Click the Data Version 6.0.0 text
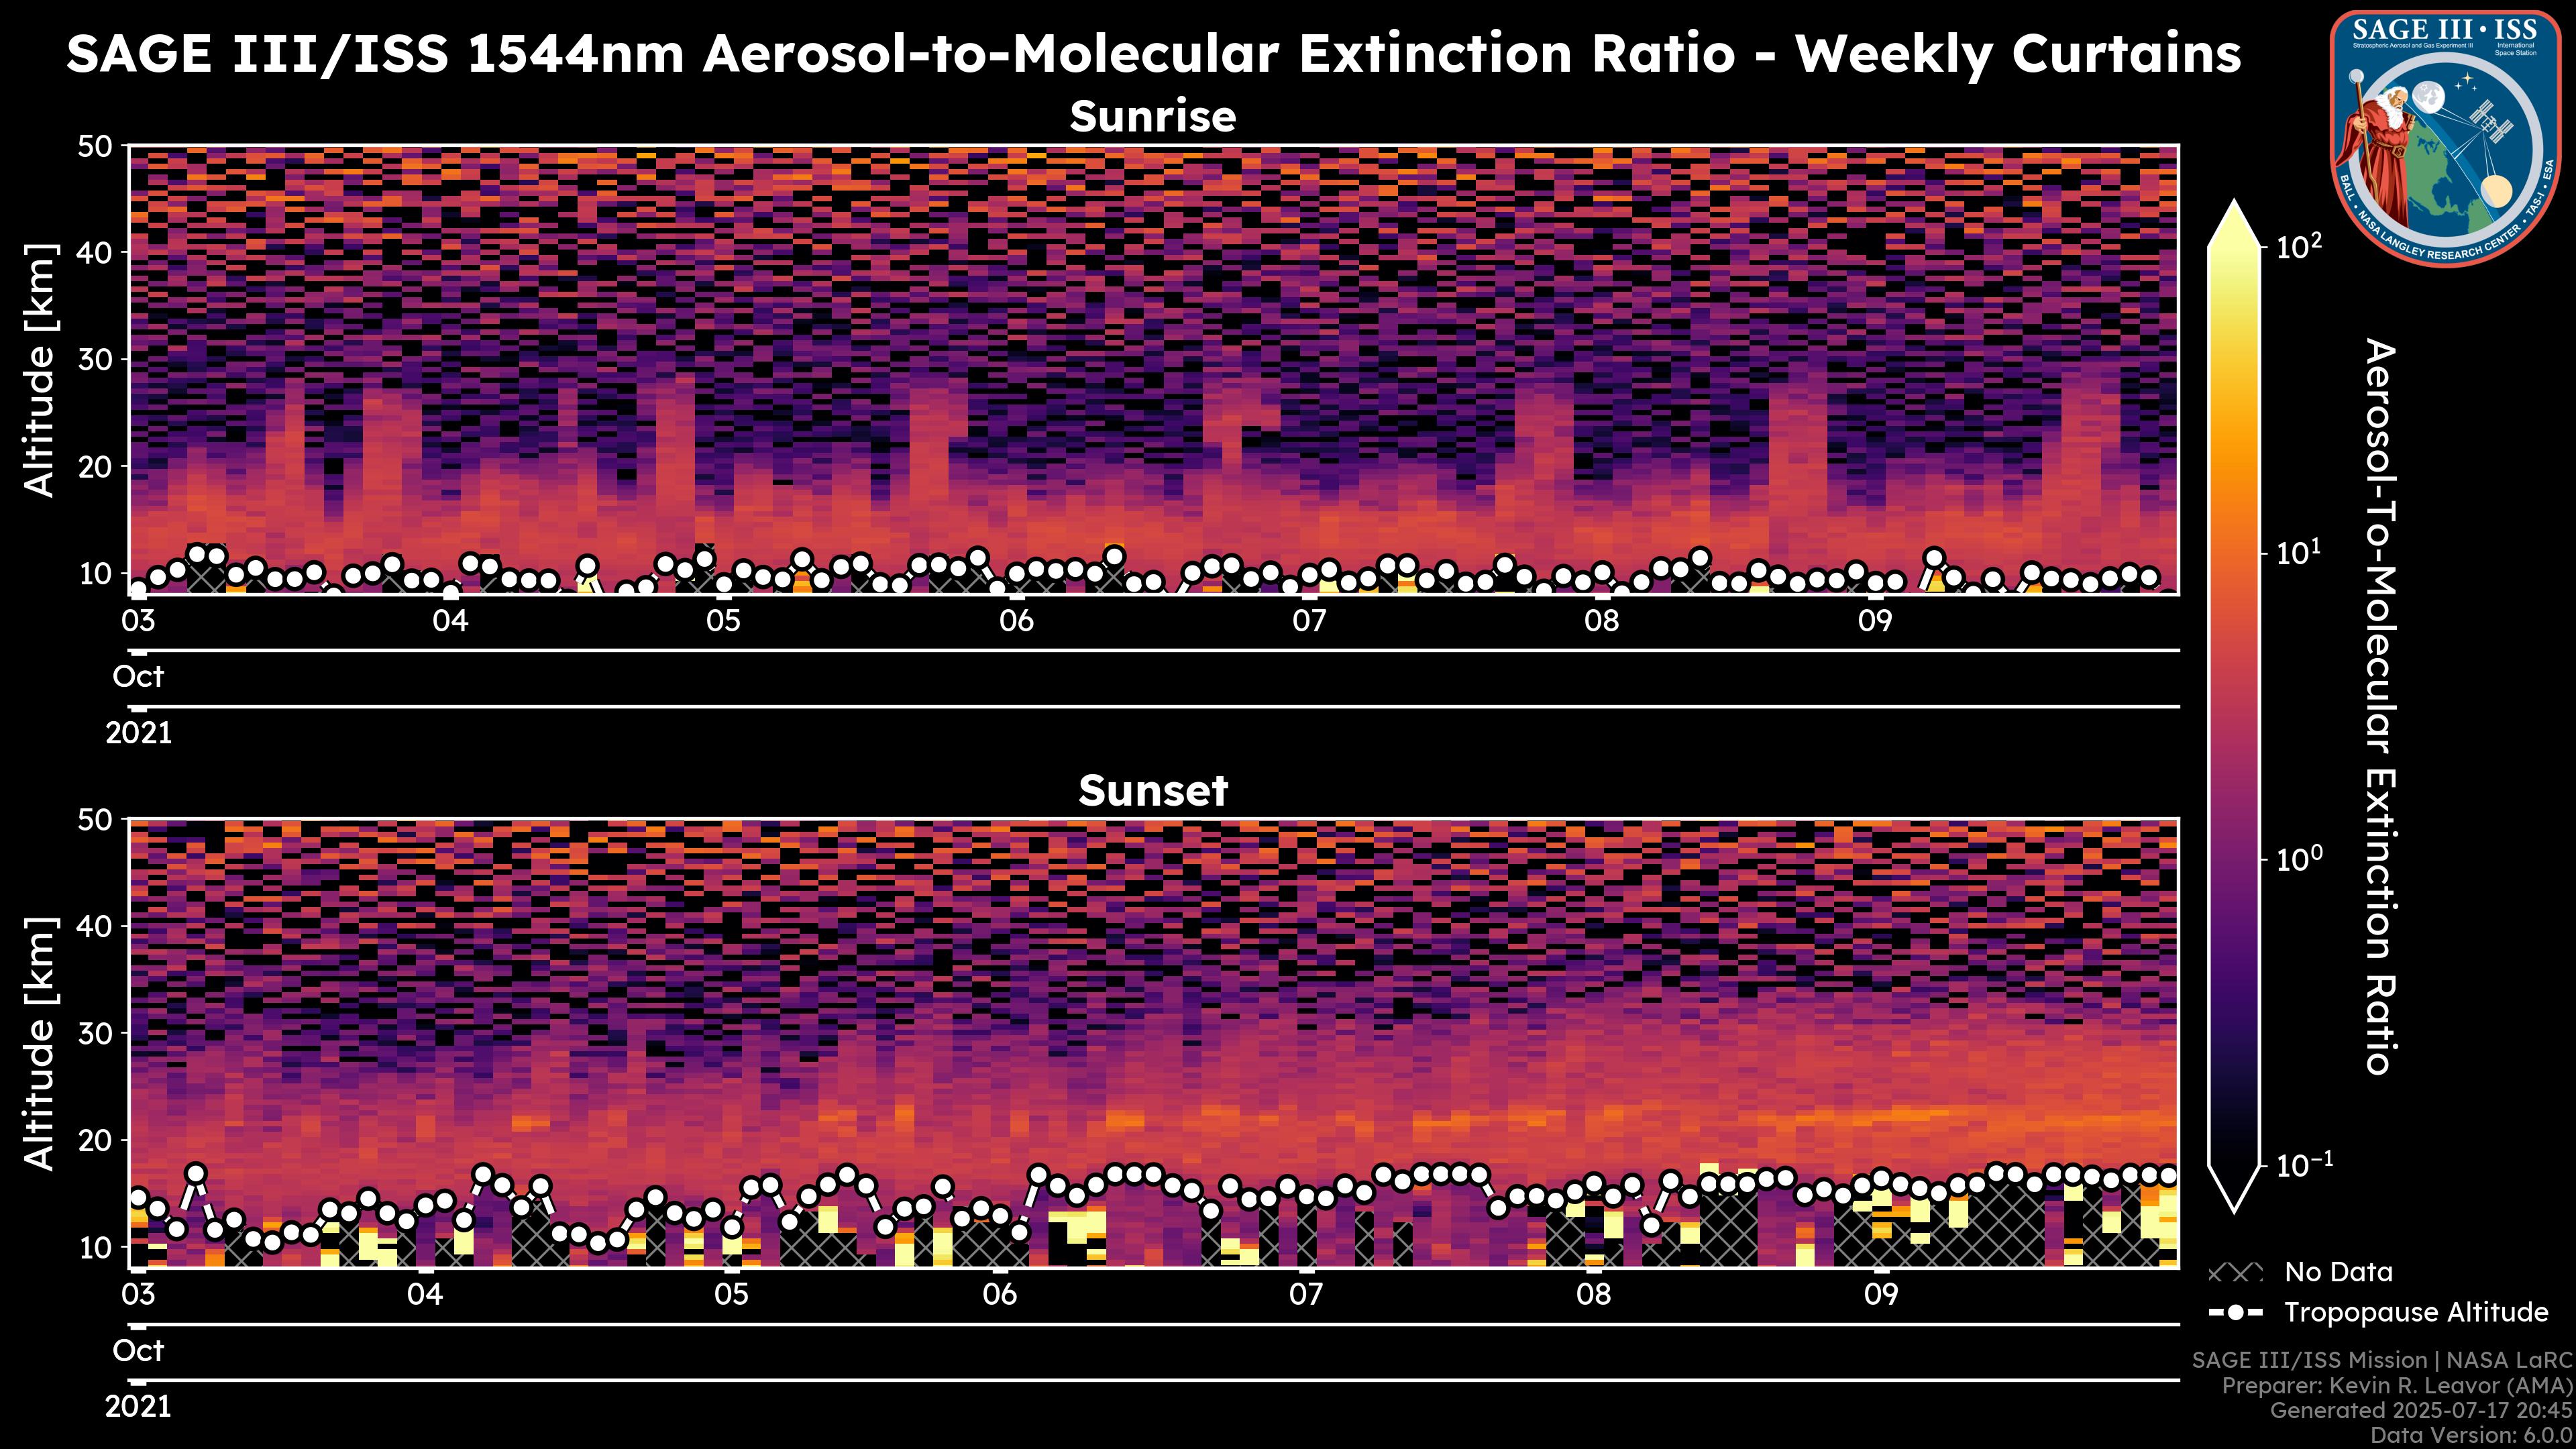 coord(2472,1436)
